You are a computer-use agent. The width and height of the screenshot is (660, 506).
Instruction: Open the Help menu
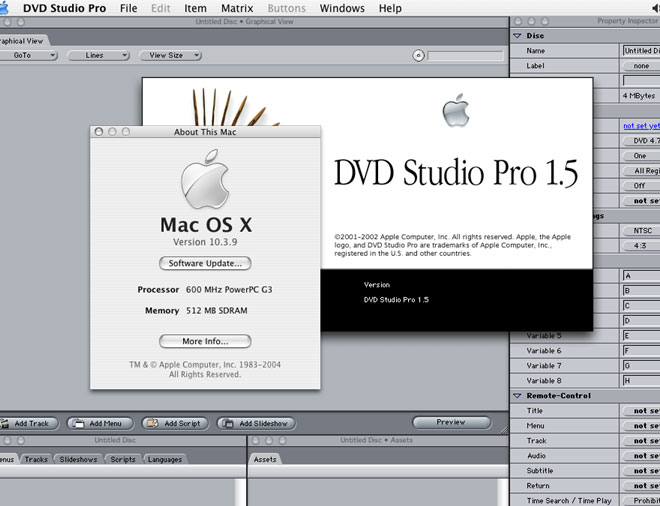[390, 8]
